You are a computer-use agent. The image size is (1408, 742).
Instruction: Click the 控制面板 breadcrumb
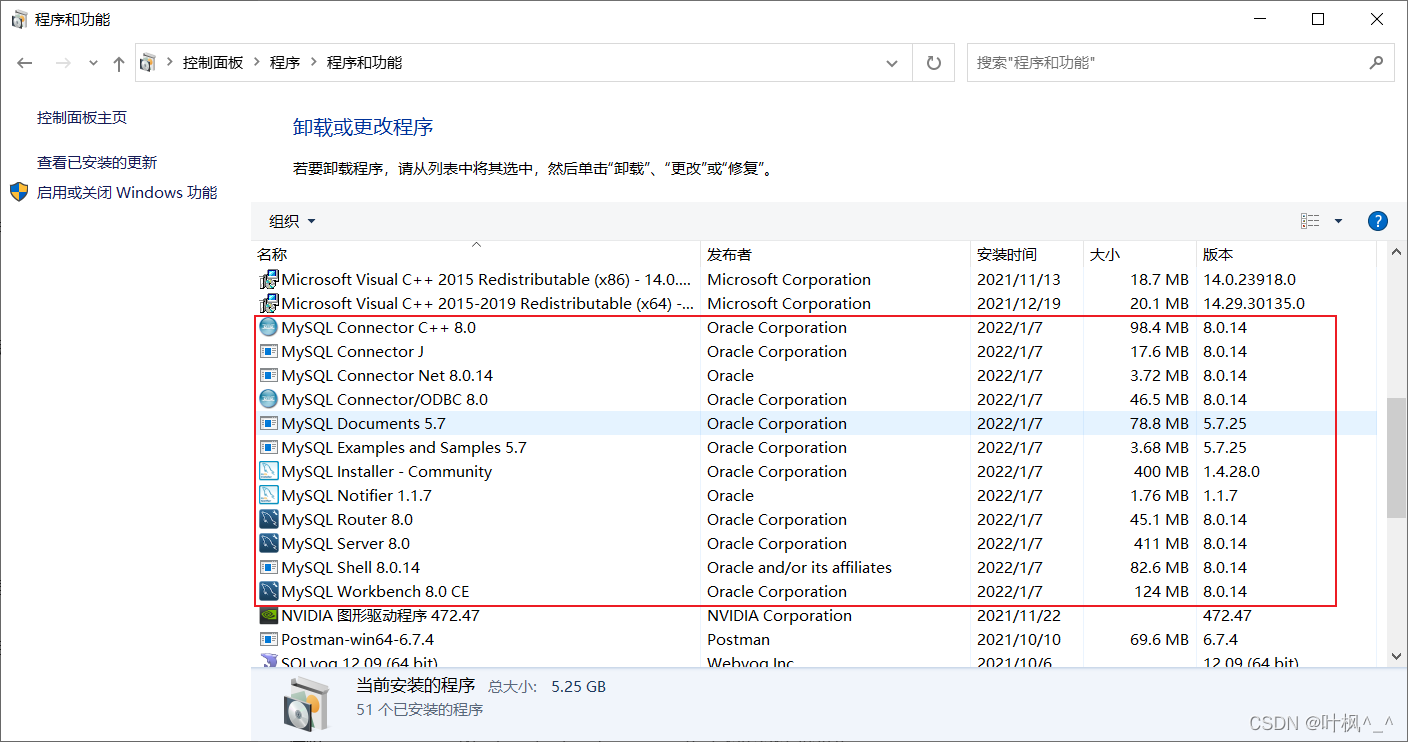(213, 63)
